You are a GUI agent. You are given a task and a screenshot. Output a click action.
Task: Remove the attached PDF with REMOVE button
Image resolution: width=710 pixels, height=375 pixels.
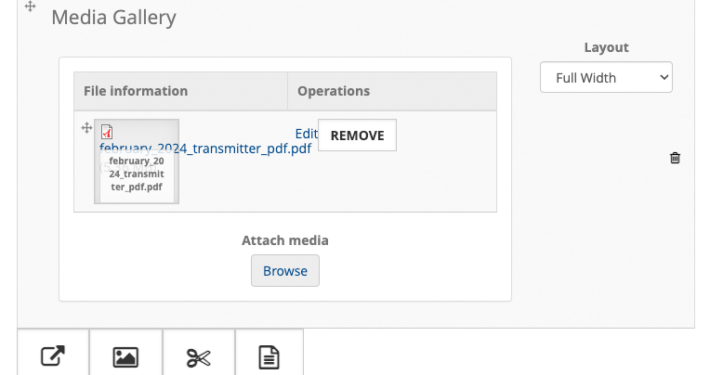pyautogui.click(x=357, y=135)
